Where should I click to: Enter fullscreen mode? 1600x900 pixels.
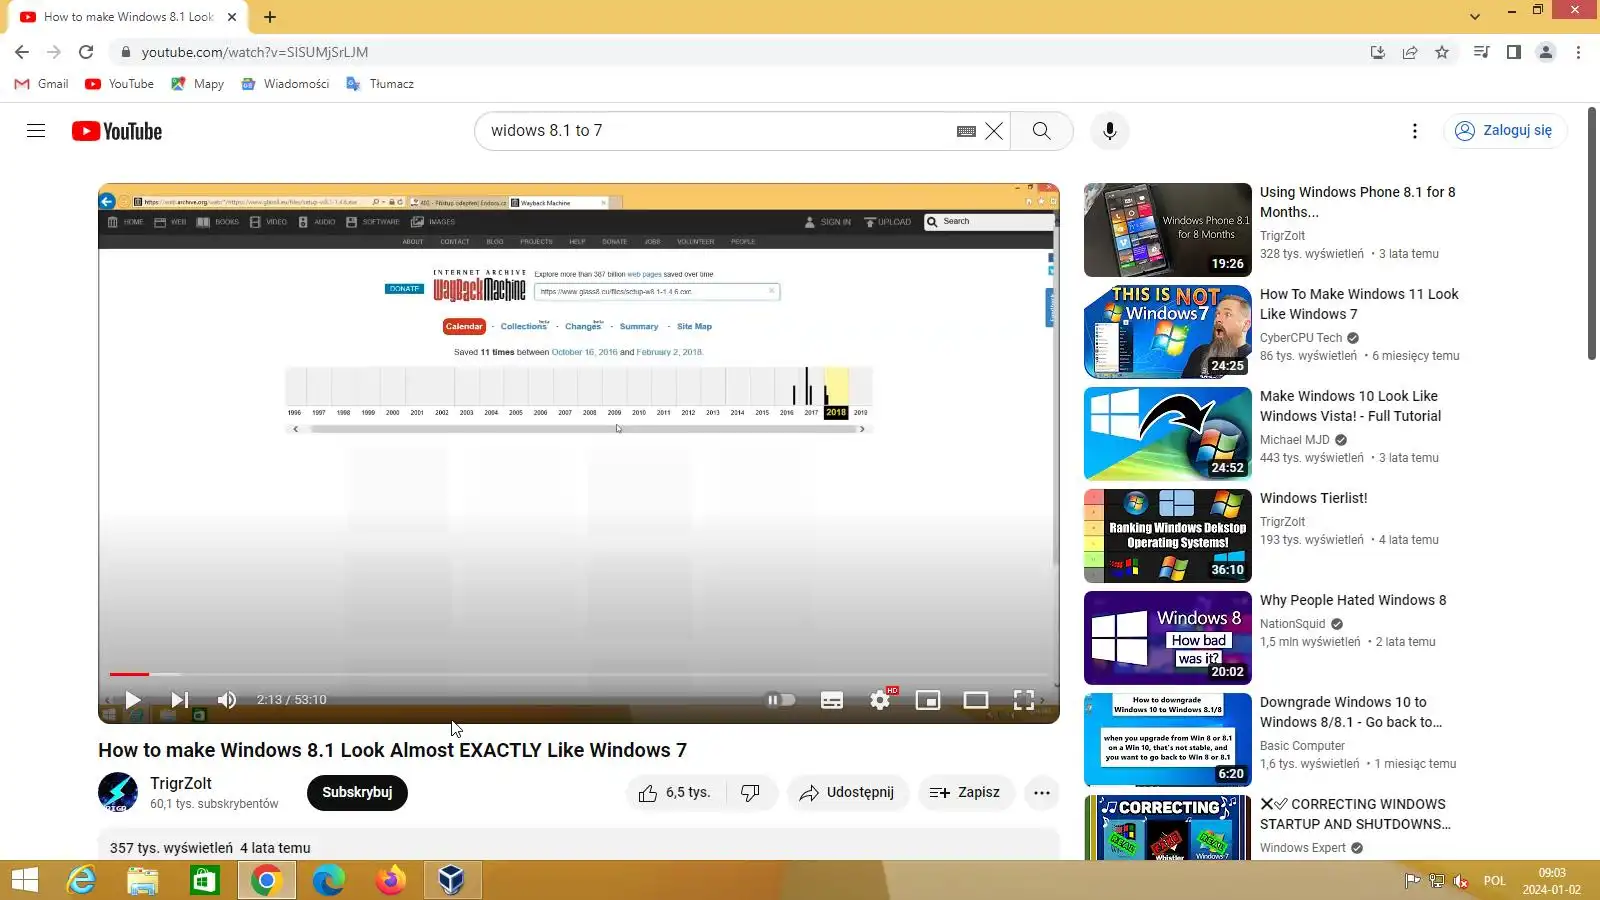tap(1024, 700)
